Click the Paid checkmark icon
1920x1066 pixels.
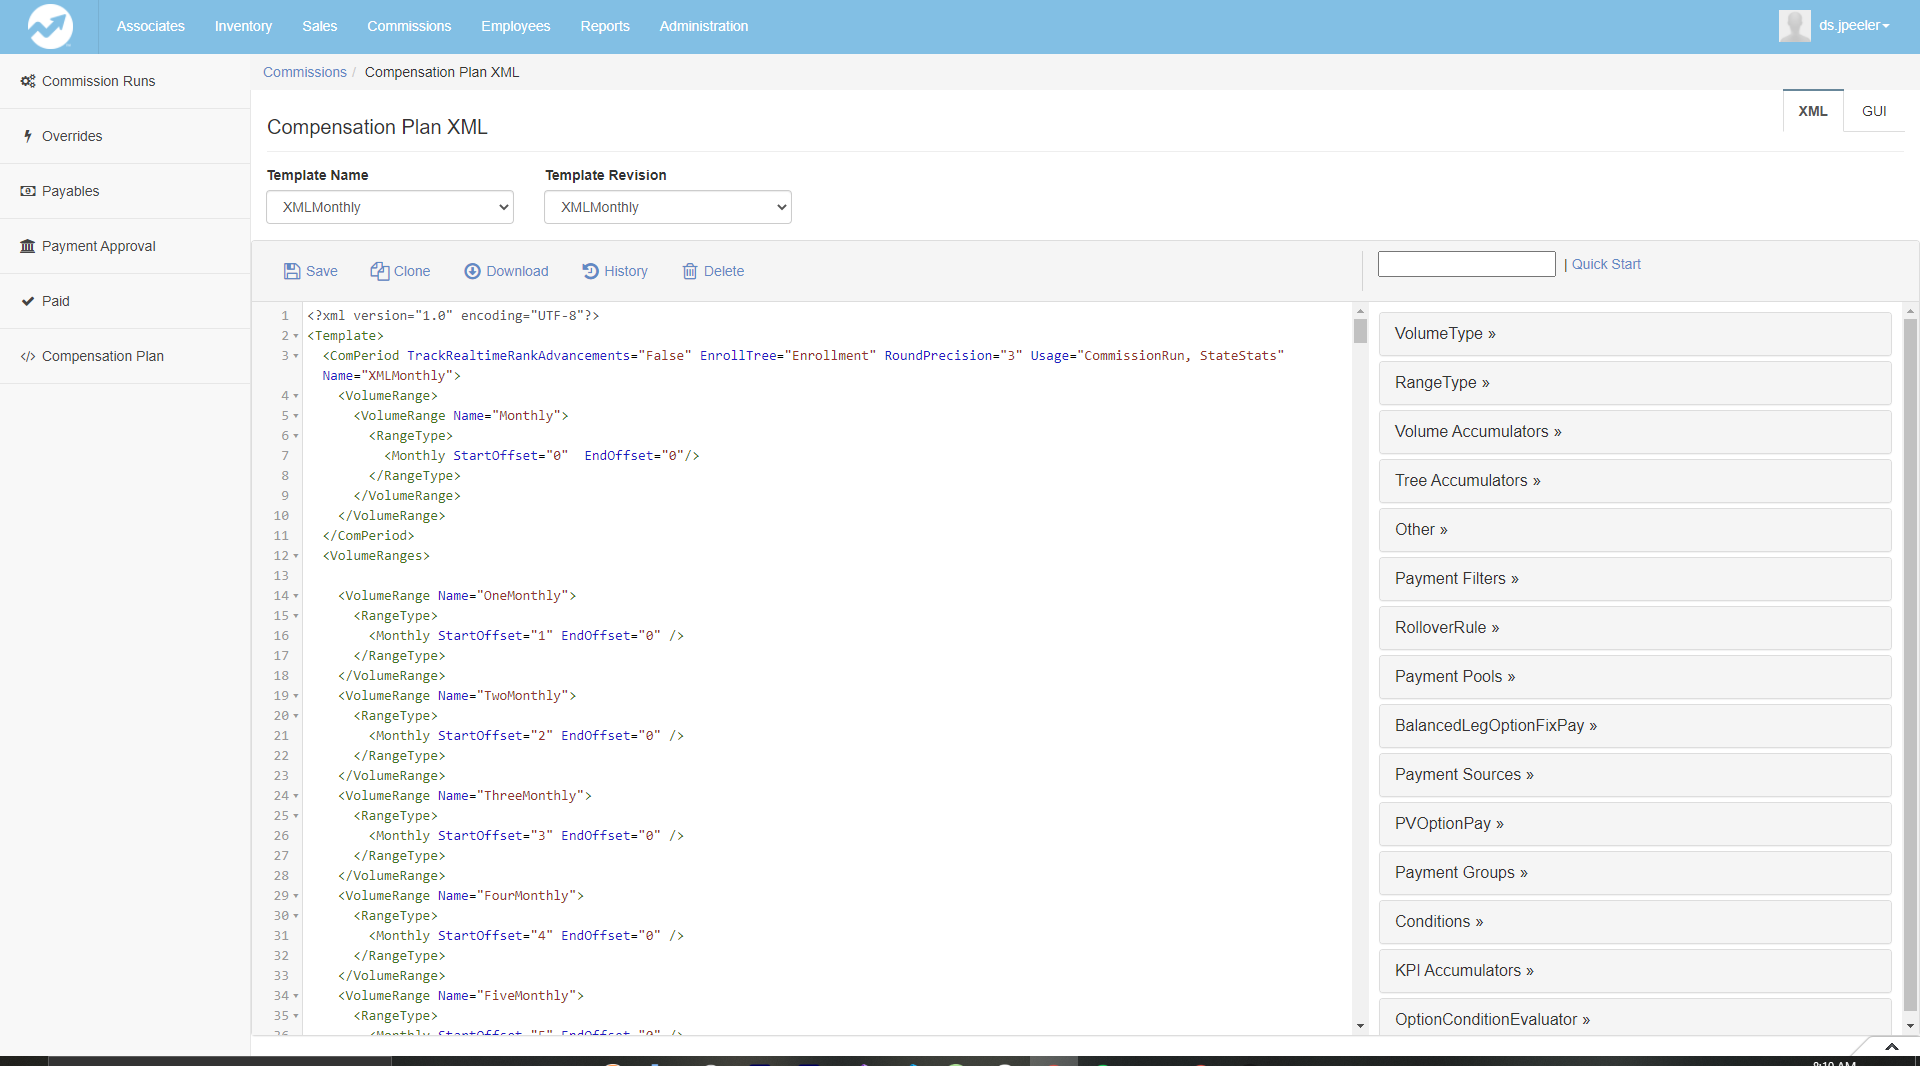[x=28, y=301]
